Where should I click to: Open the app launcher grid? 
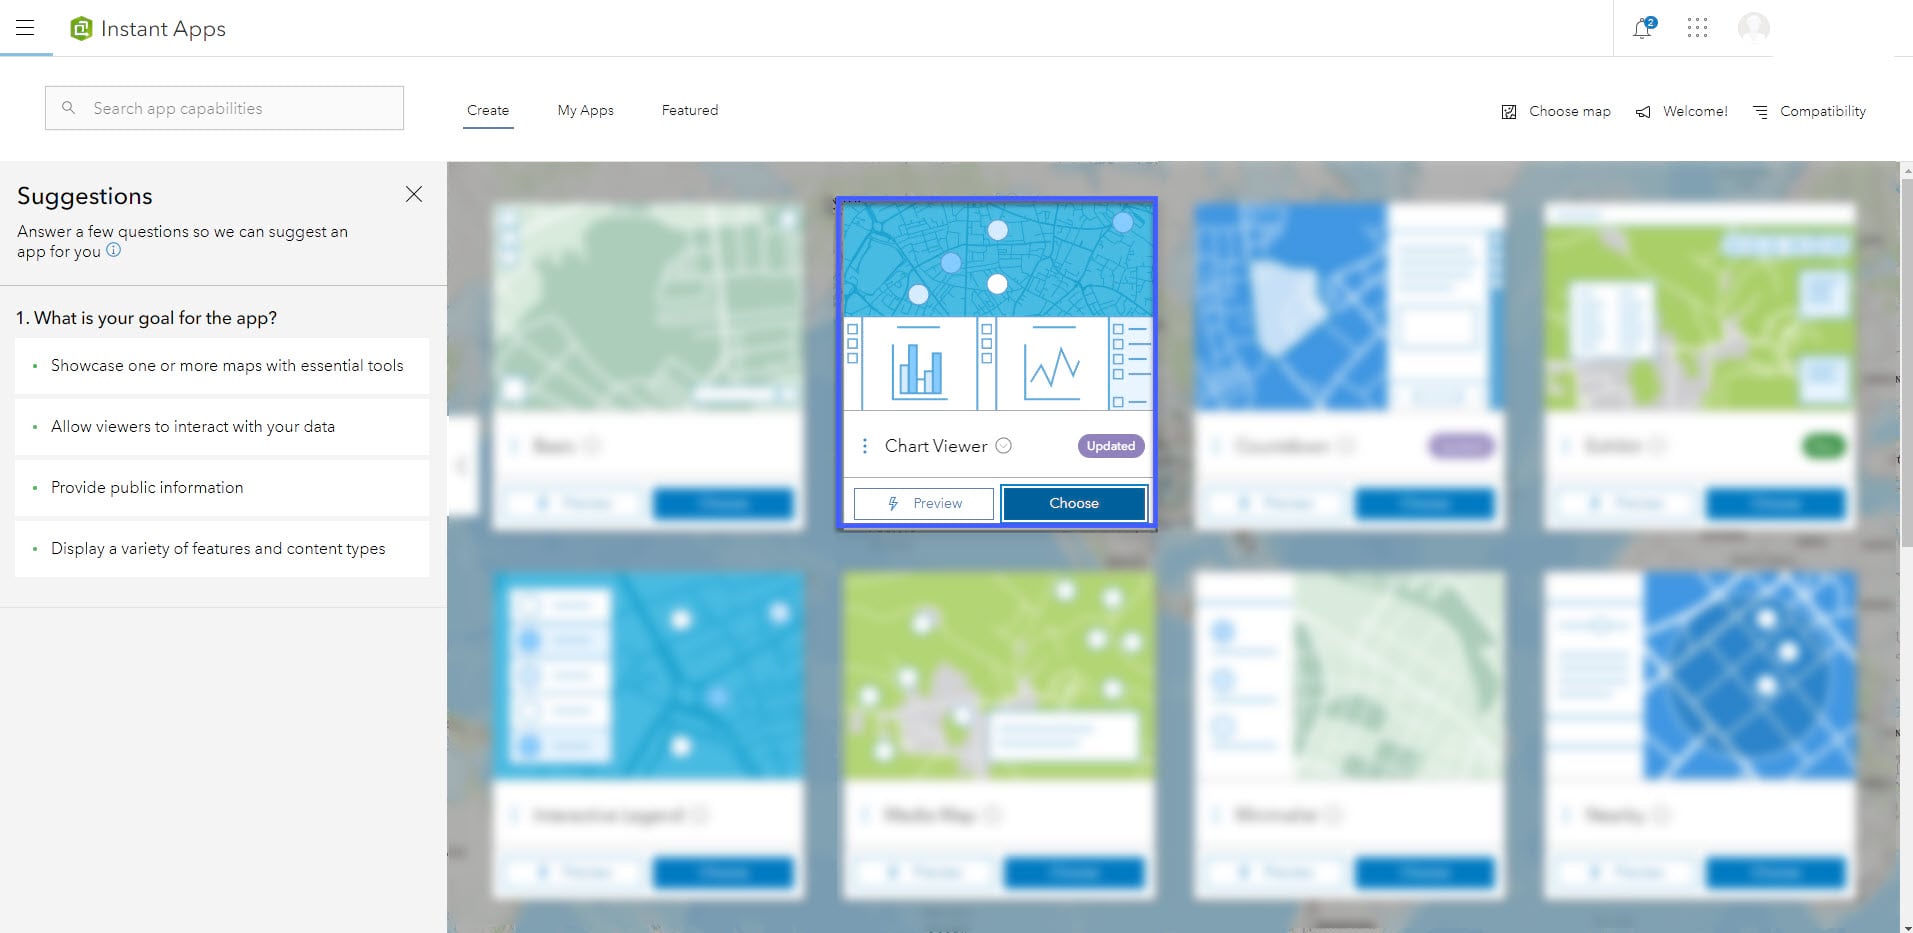point(1697,28)
